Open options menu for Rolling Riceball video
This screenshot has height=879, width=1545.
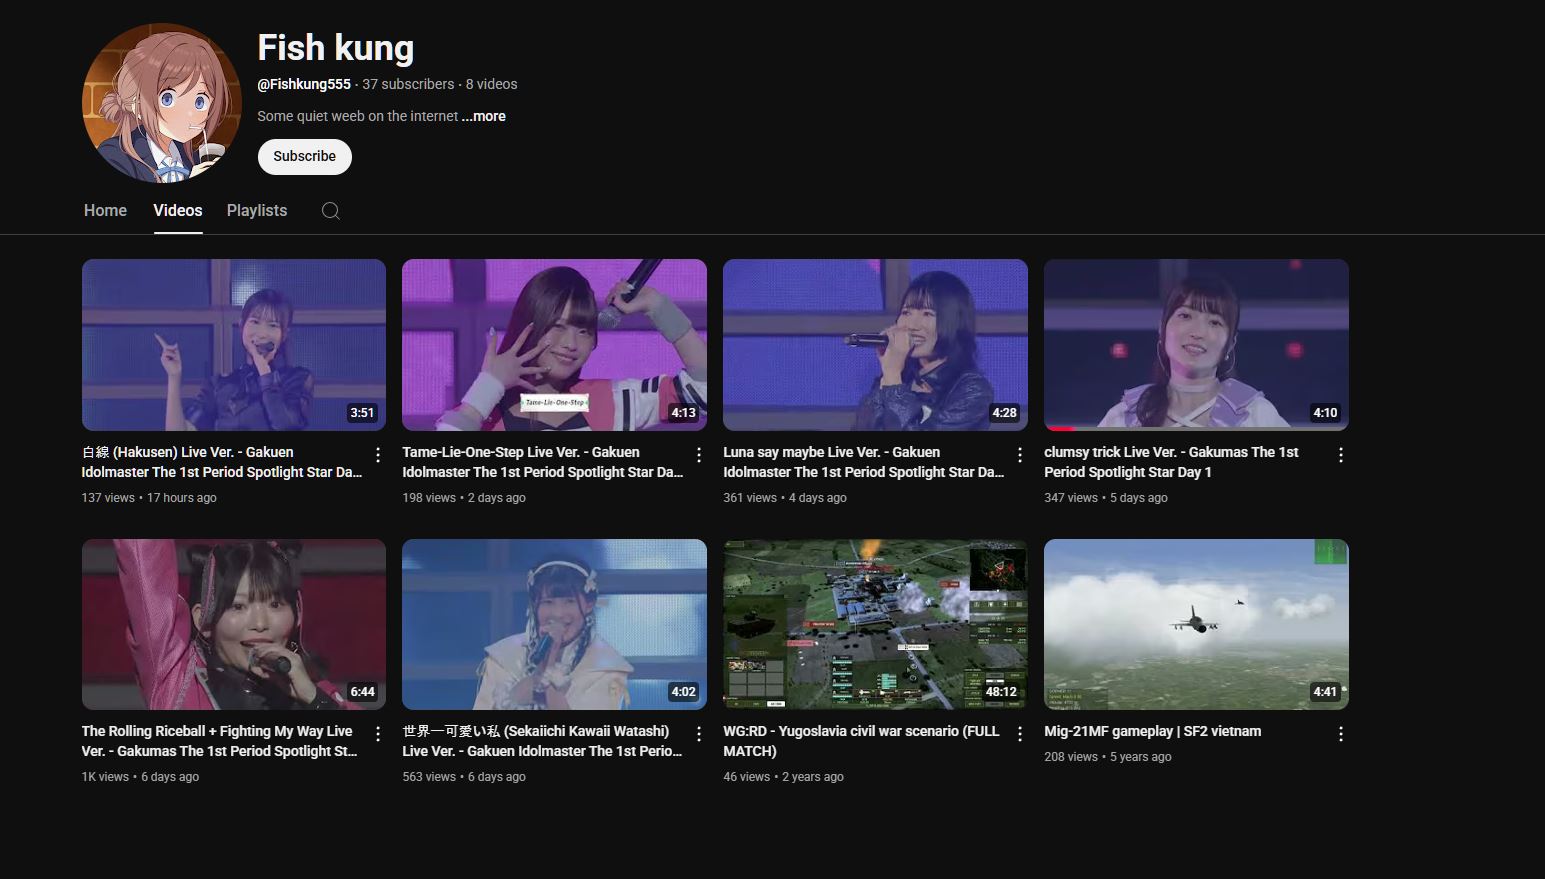[378, 734]
